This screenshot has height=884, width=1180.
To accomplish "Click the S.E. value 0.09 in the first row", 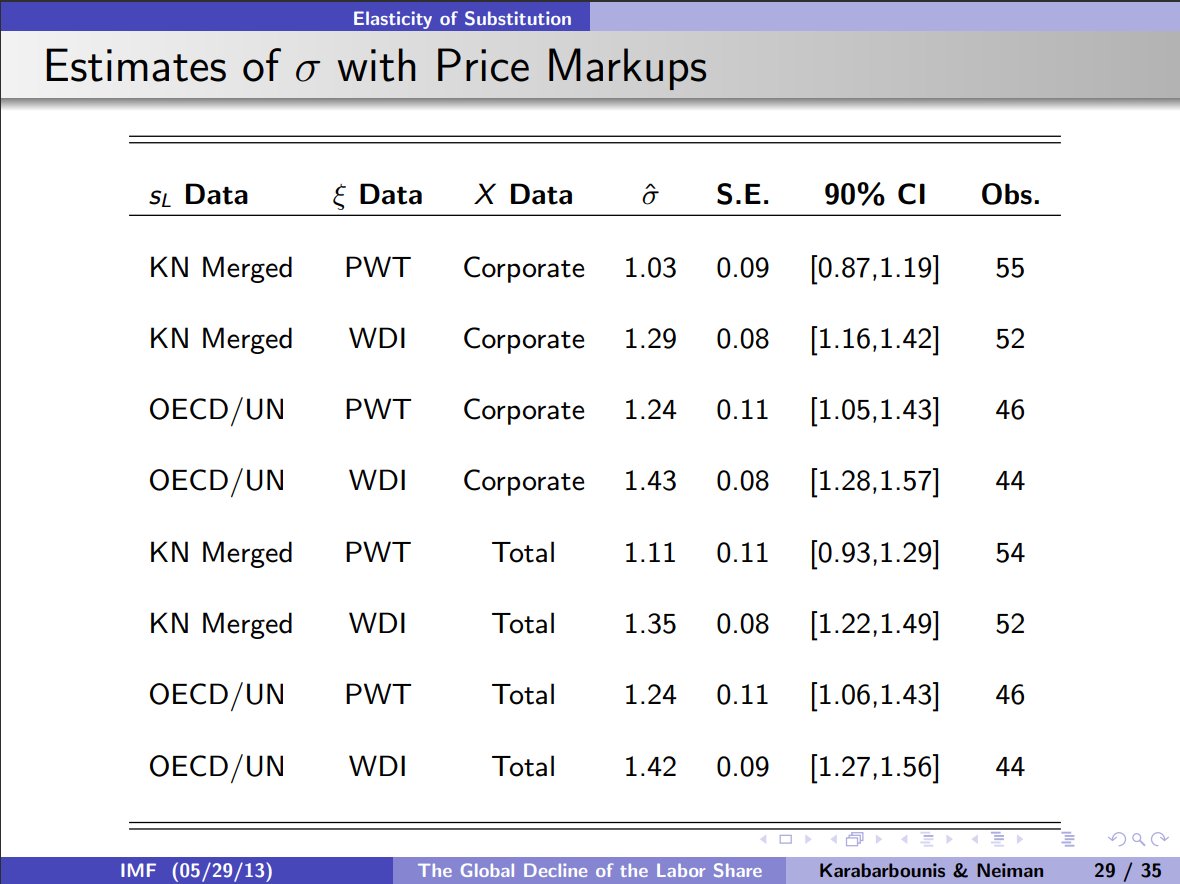I will click(743, 268).
